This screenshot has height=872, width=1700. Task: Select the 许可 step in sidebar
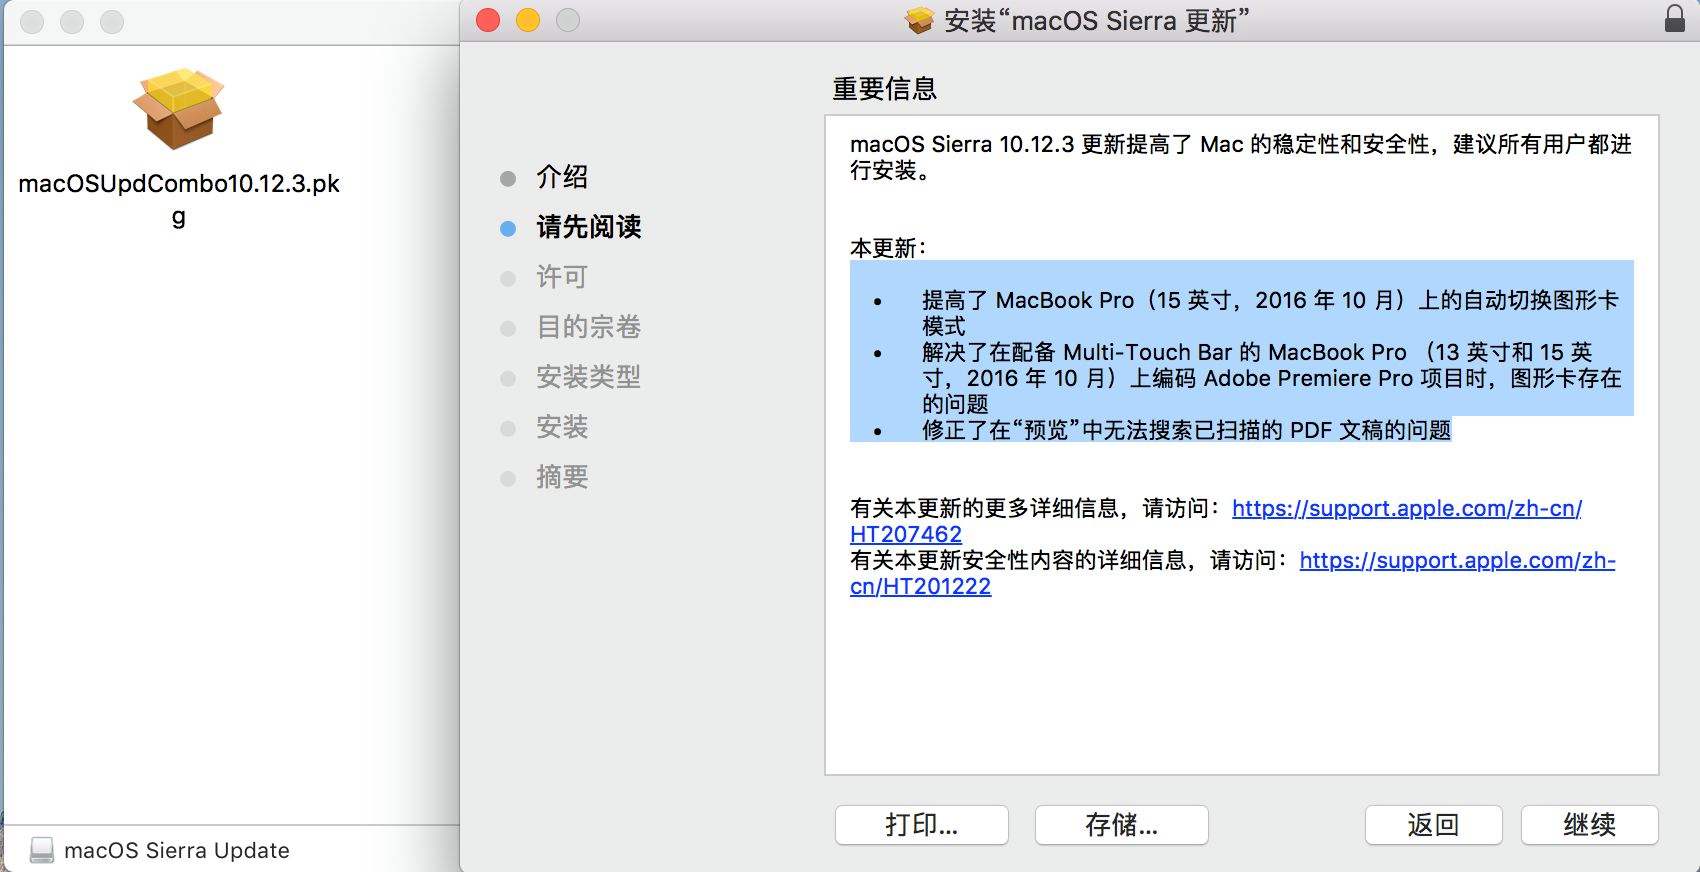(x=562, y=277)
